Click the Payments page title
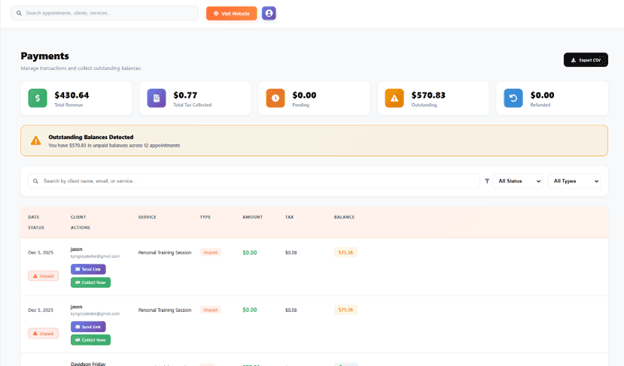 [45, 56]
